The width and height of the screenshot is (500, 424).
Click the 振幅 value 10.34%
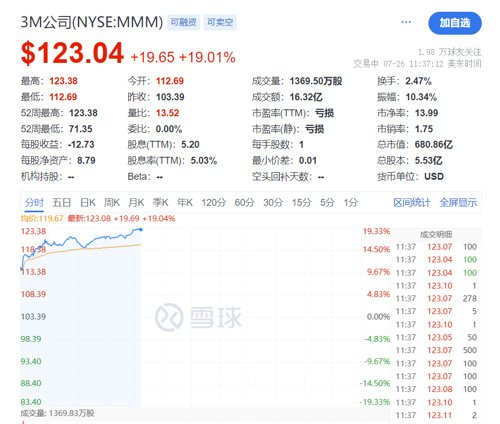click(x=421, y=97)
